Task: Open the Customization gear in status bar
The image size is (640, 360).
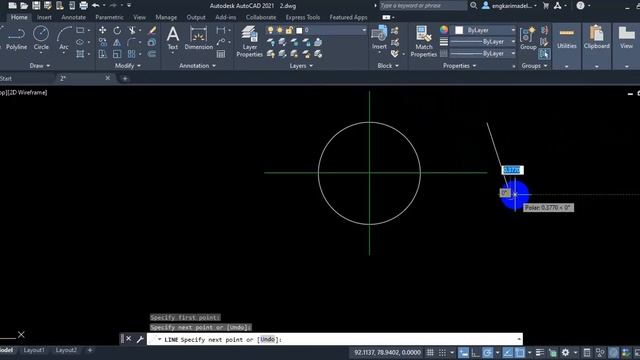Action: pos(565,352)
